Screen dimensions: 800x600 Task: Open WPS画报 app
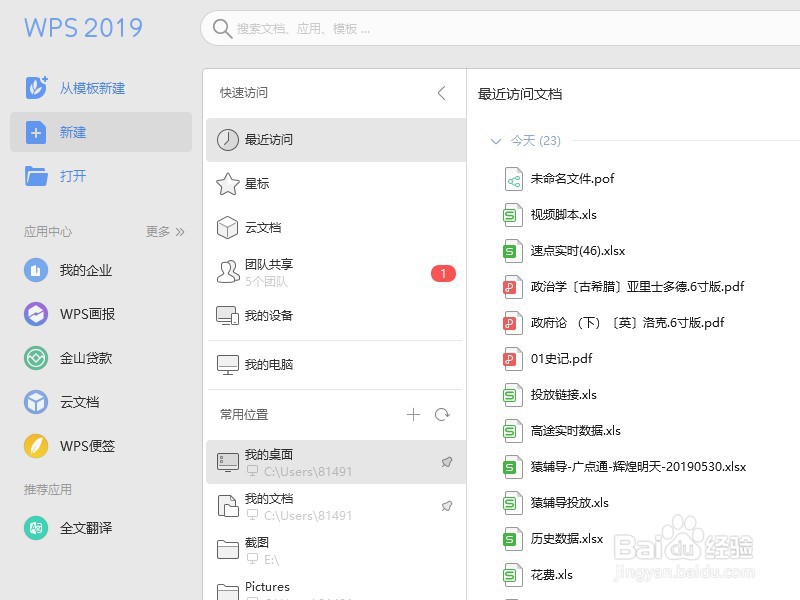[69, 314]
